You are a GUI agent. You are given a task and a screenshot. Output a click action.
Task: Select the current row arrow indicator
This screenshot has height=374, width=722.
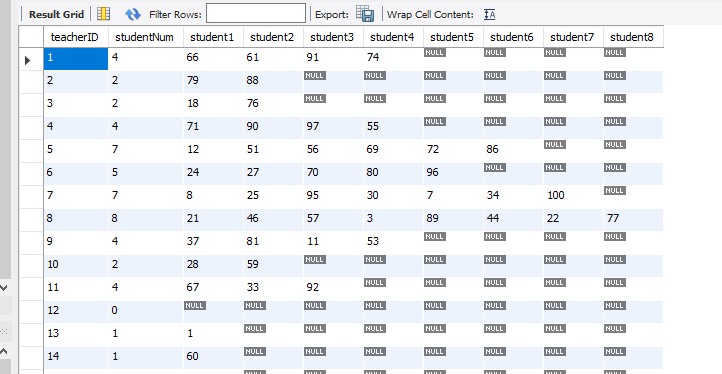(28, 60)
